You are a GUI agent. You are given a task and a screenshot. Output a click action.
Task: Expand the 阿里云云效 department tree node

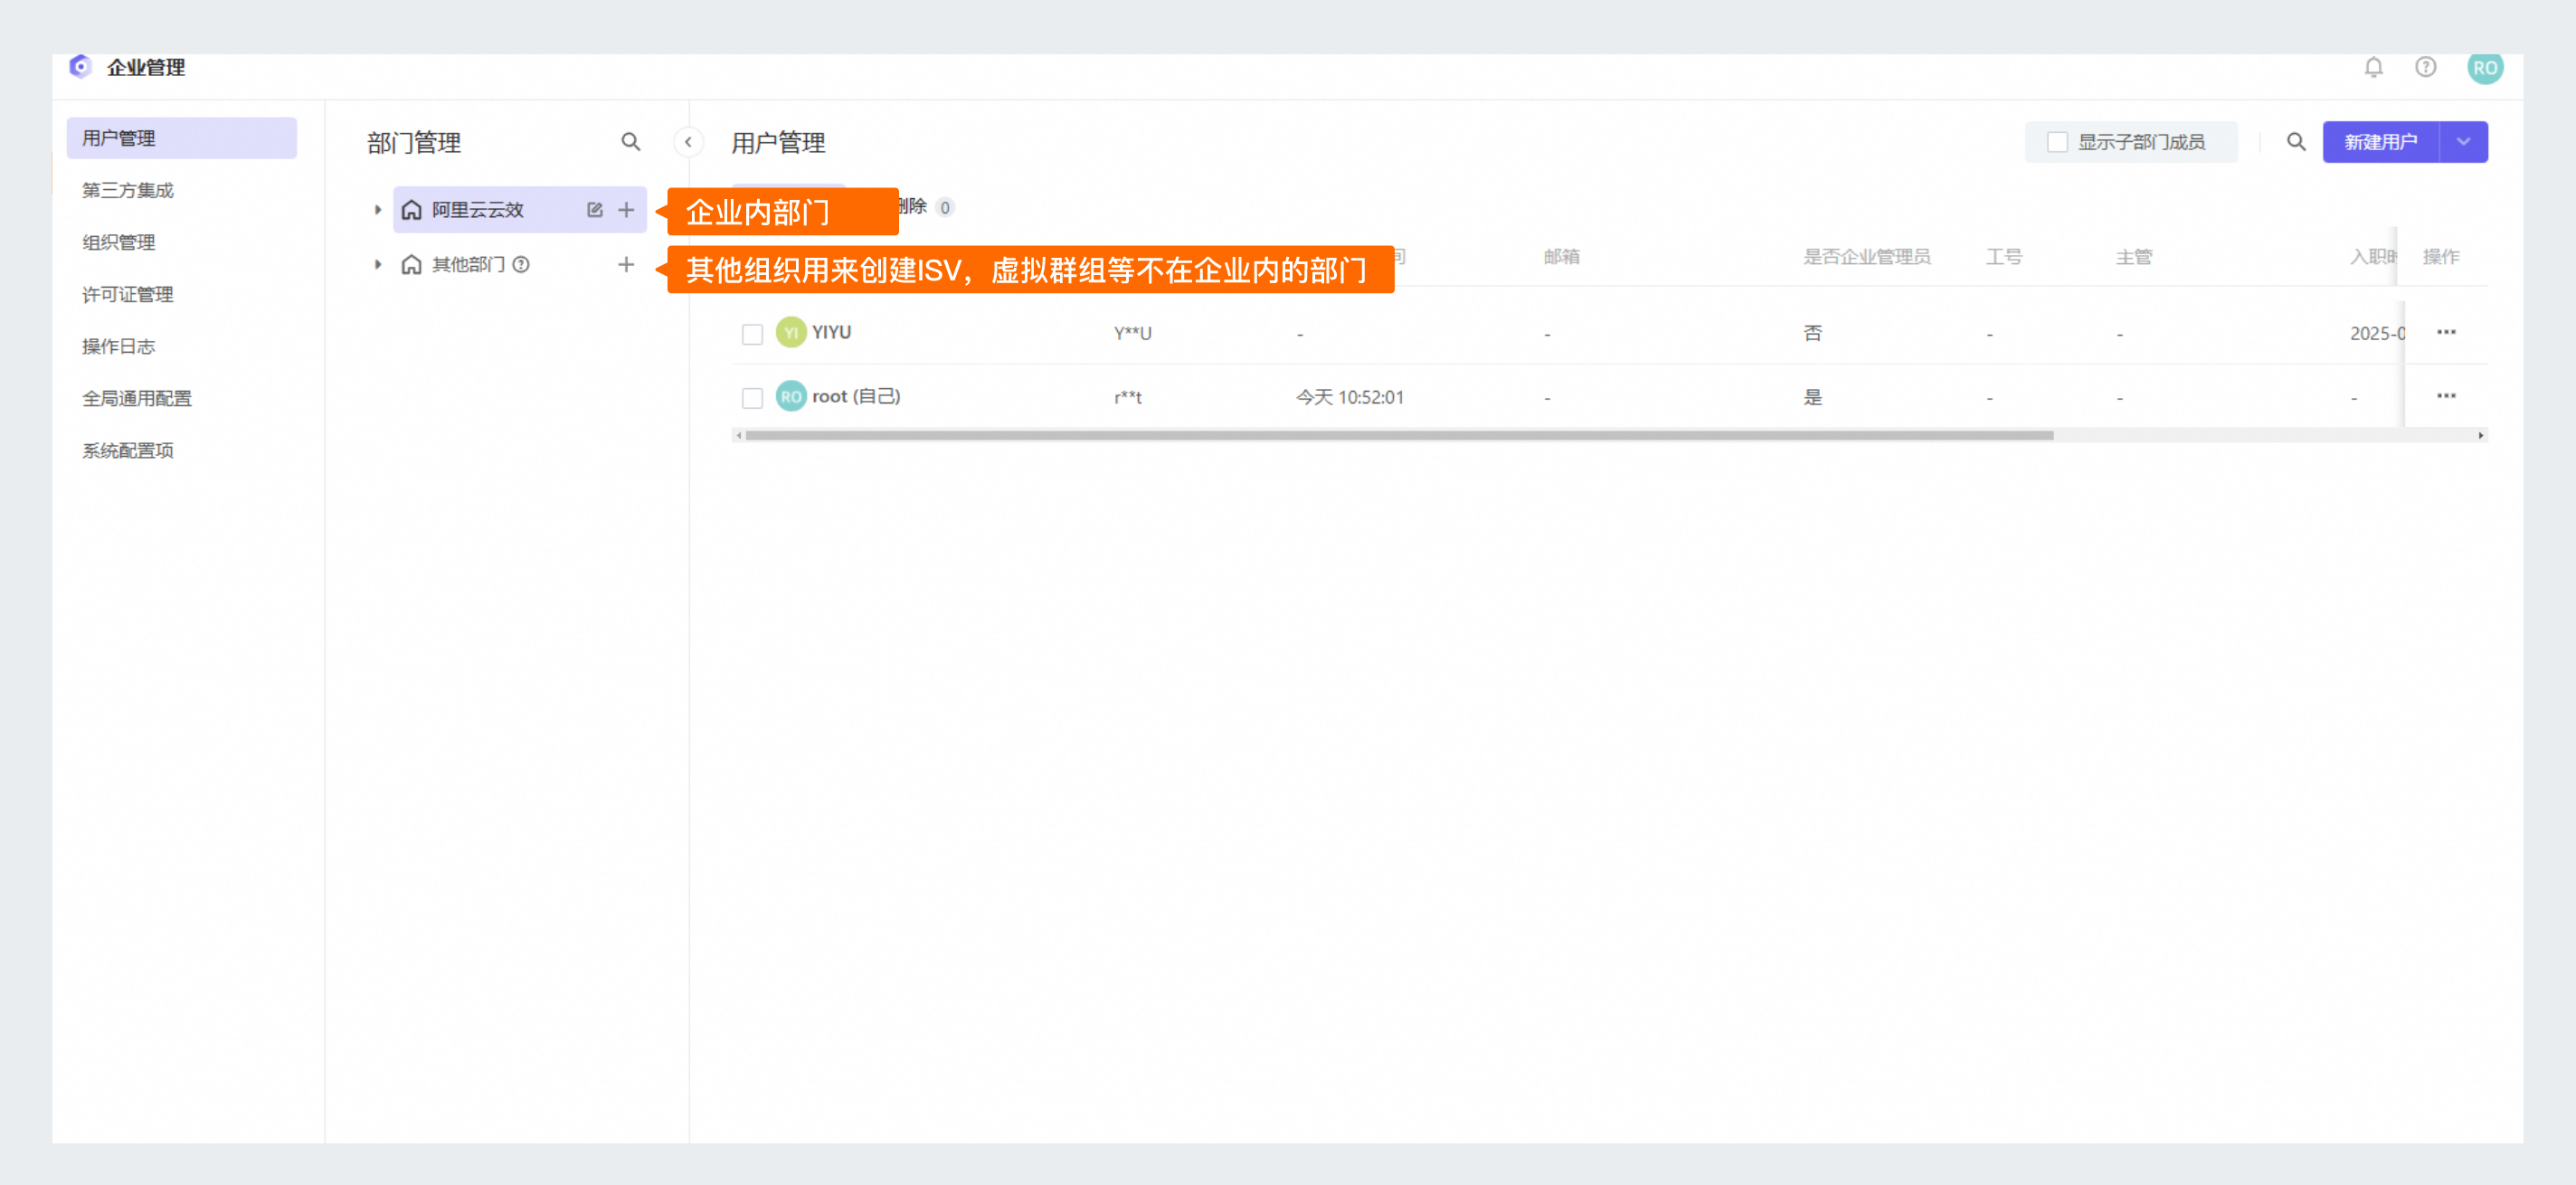pyautogui.click(x=378, y=210)
